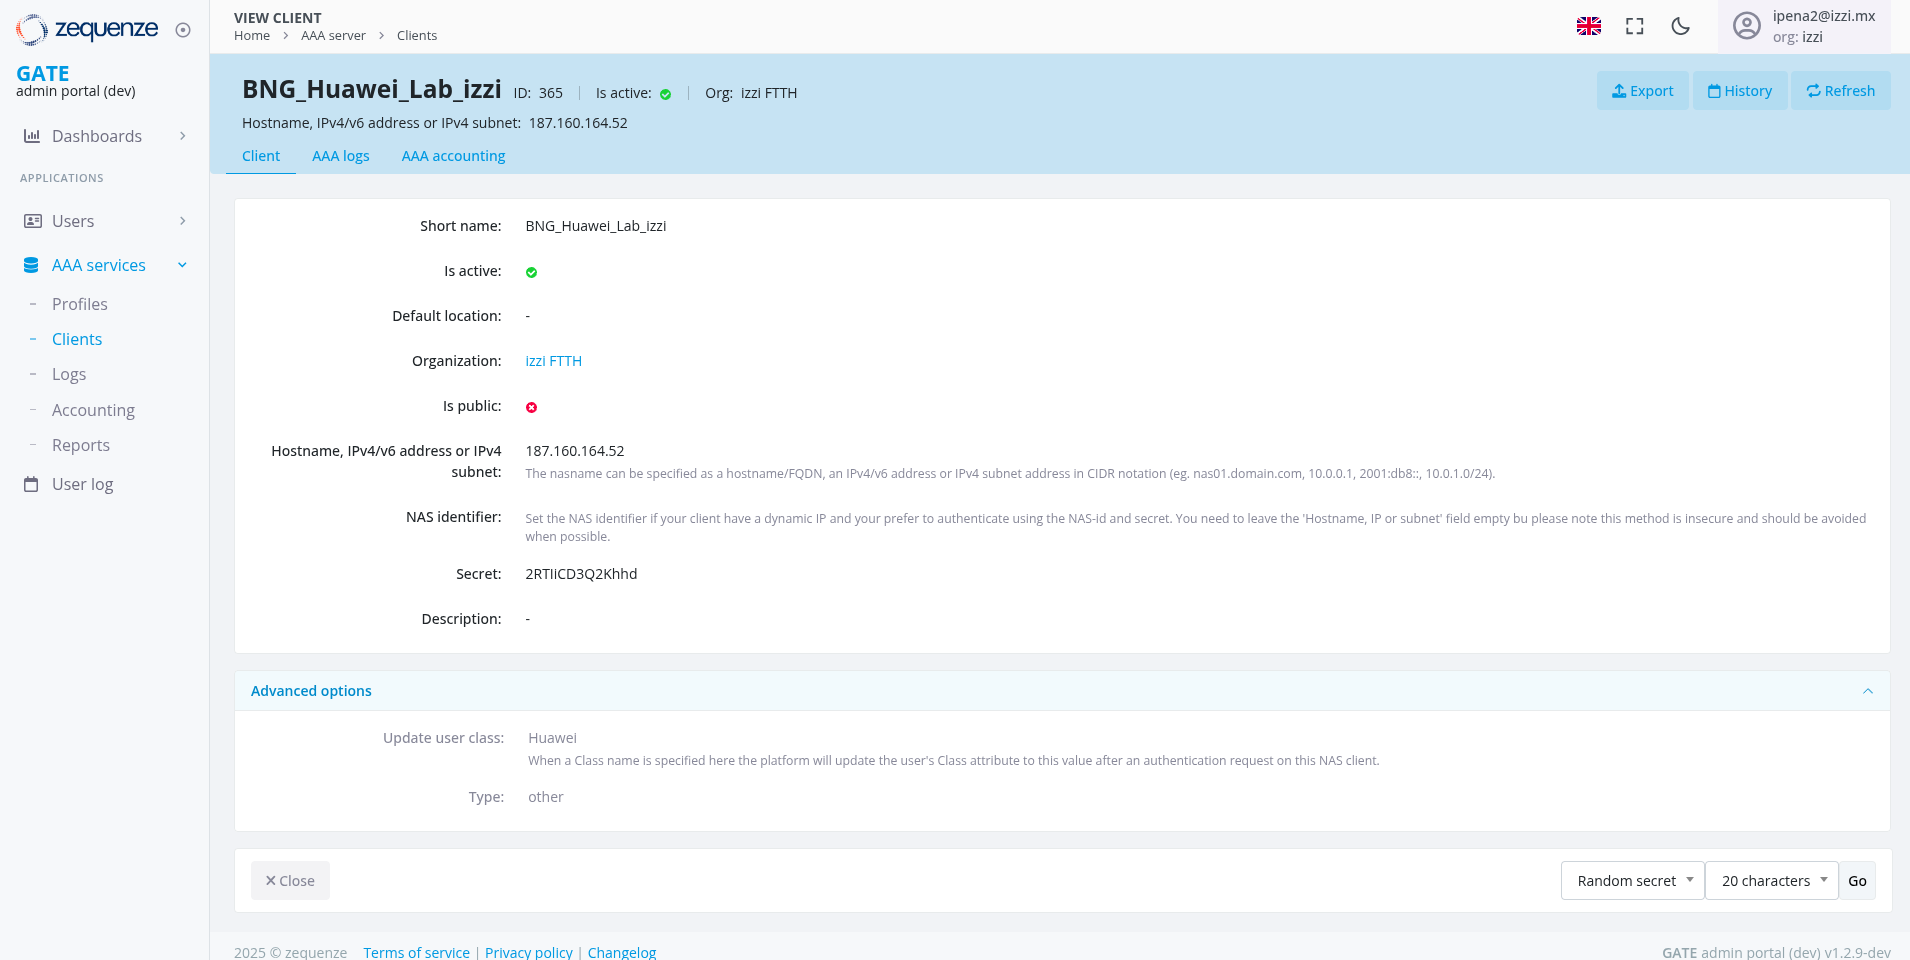
Task: Open the izzi FTTH organization link
Action: pyautogui.click(x=553, y=361)
